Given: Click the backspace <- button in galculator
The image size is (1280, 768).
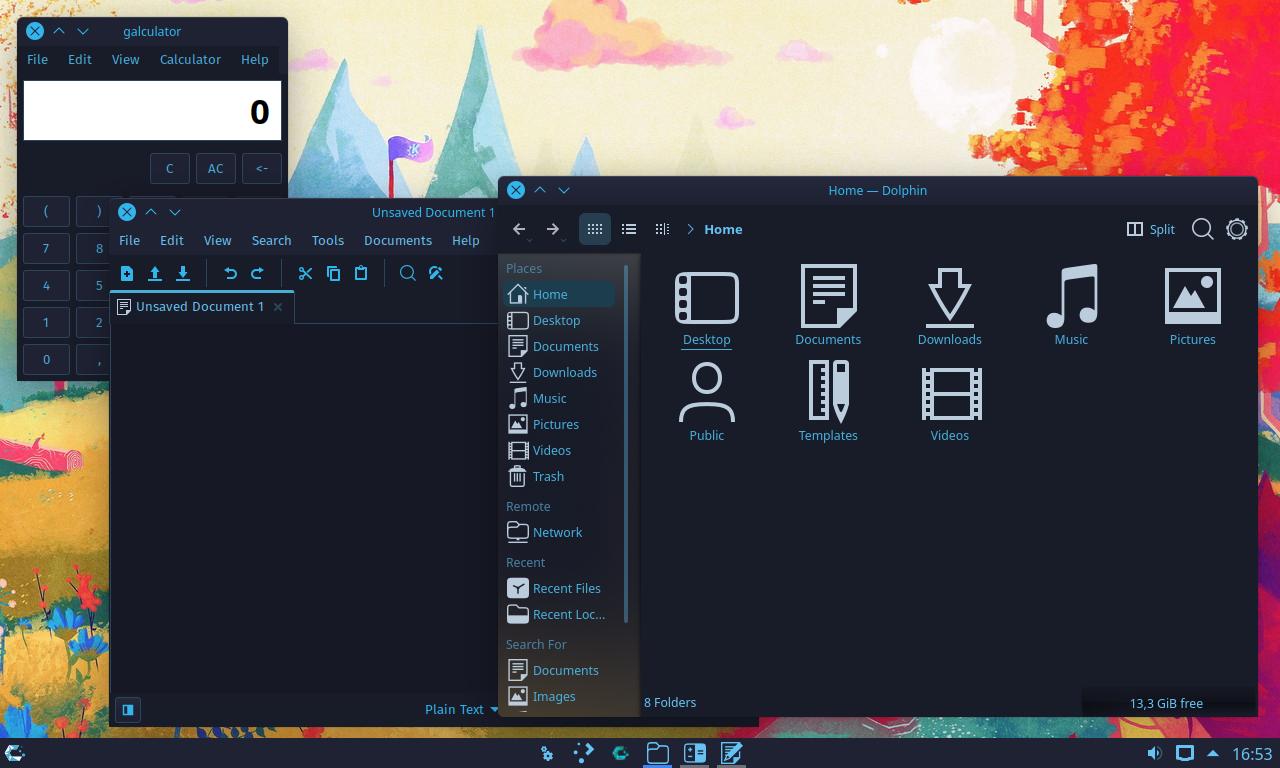Looking at the screenshot, I should pos(262,168).
